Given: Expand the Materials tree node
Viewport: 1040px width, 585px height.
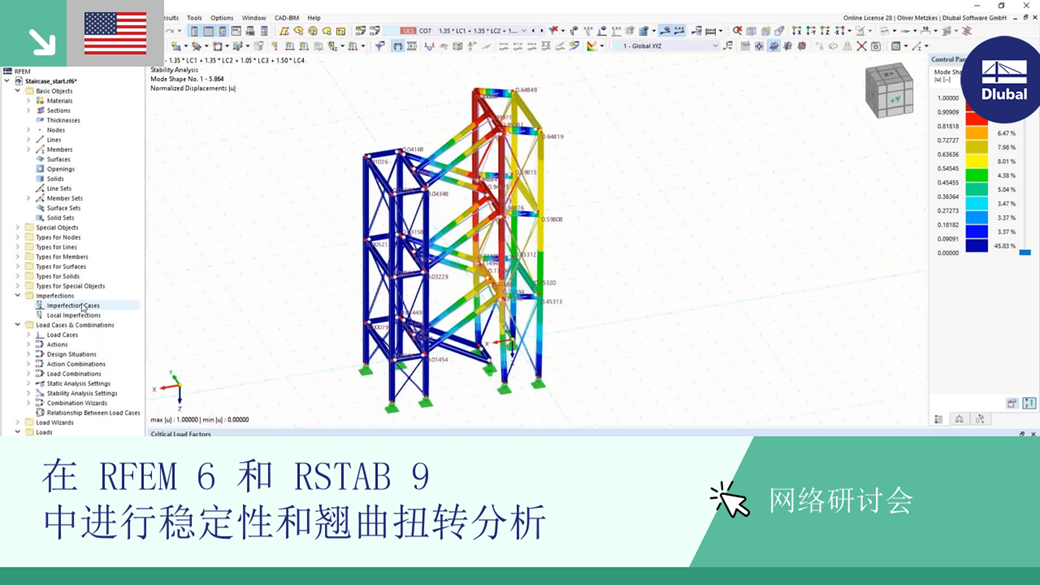Looking at the screenshot, I should (29, 101).
